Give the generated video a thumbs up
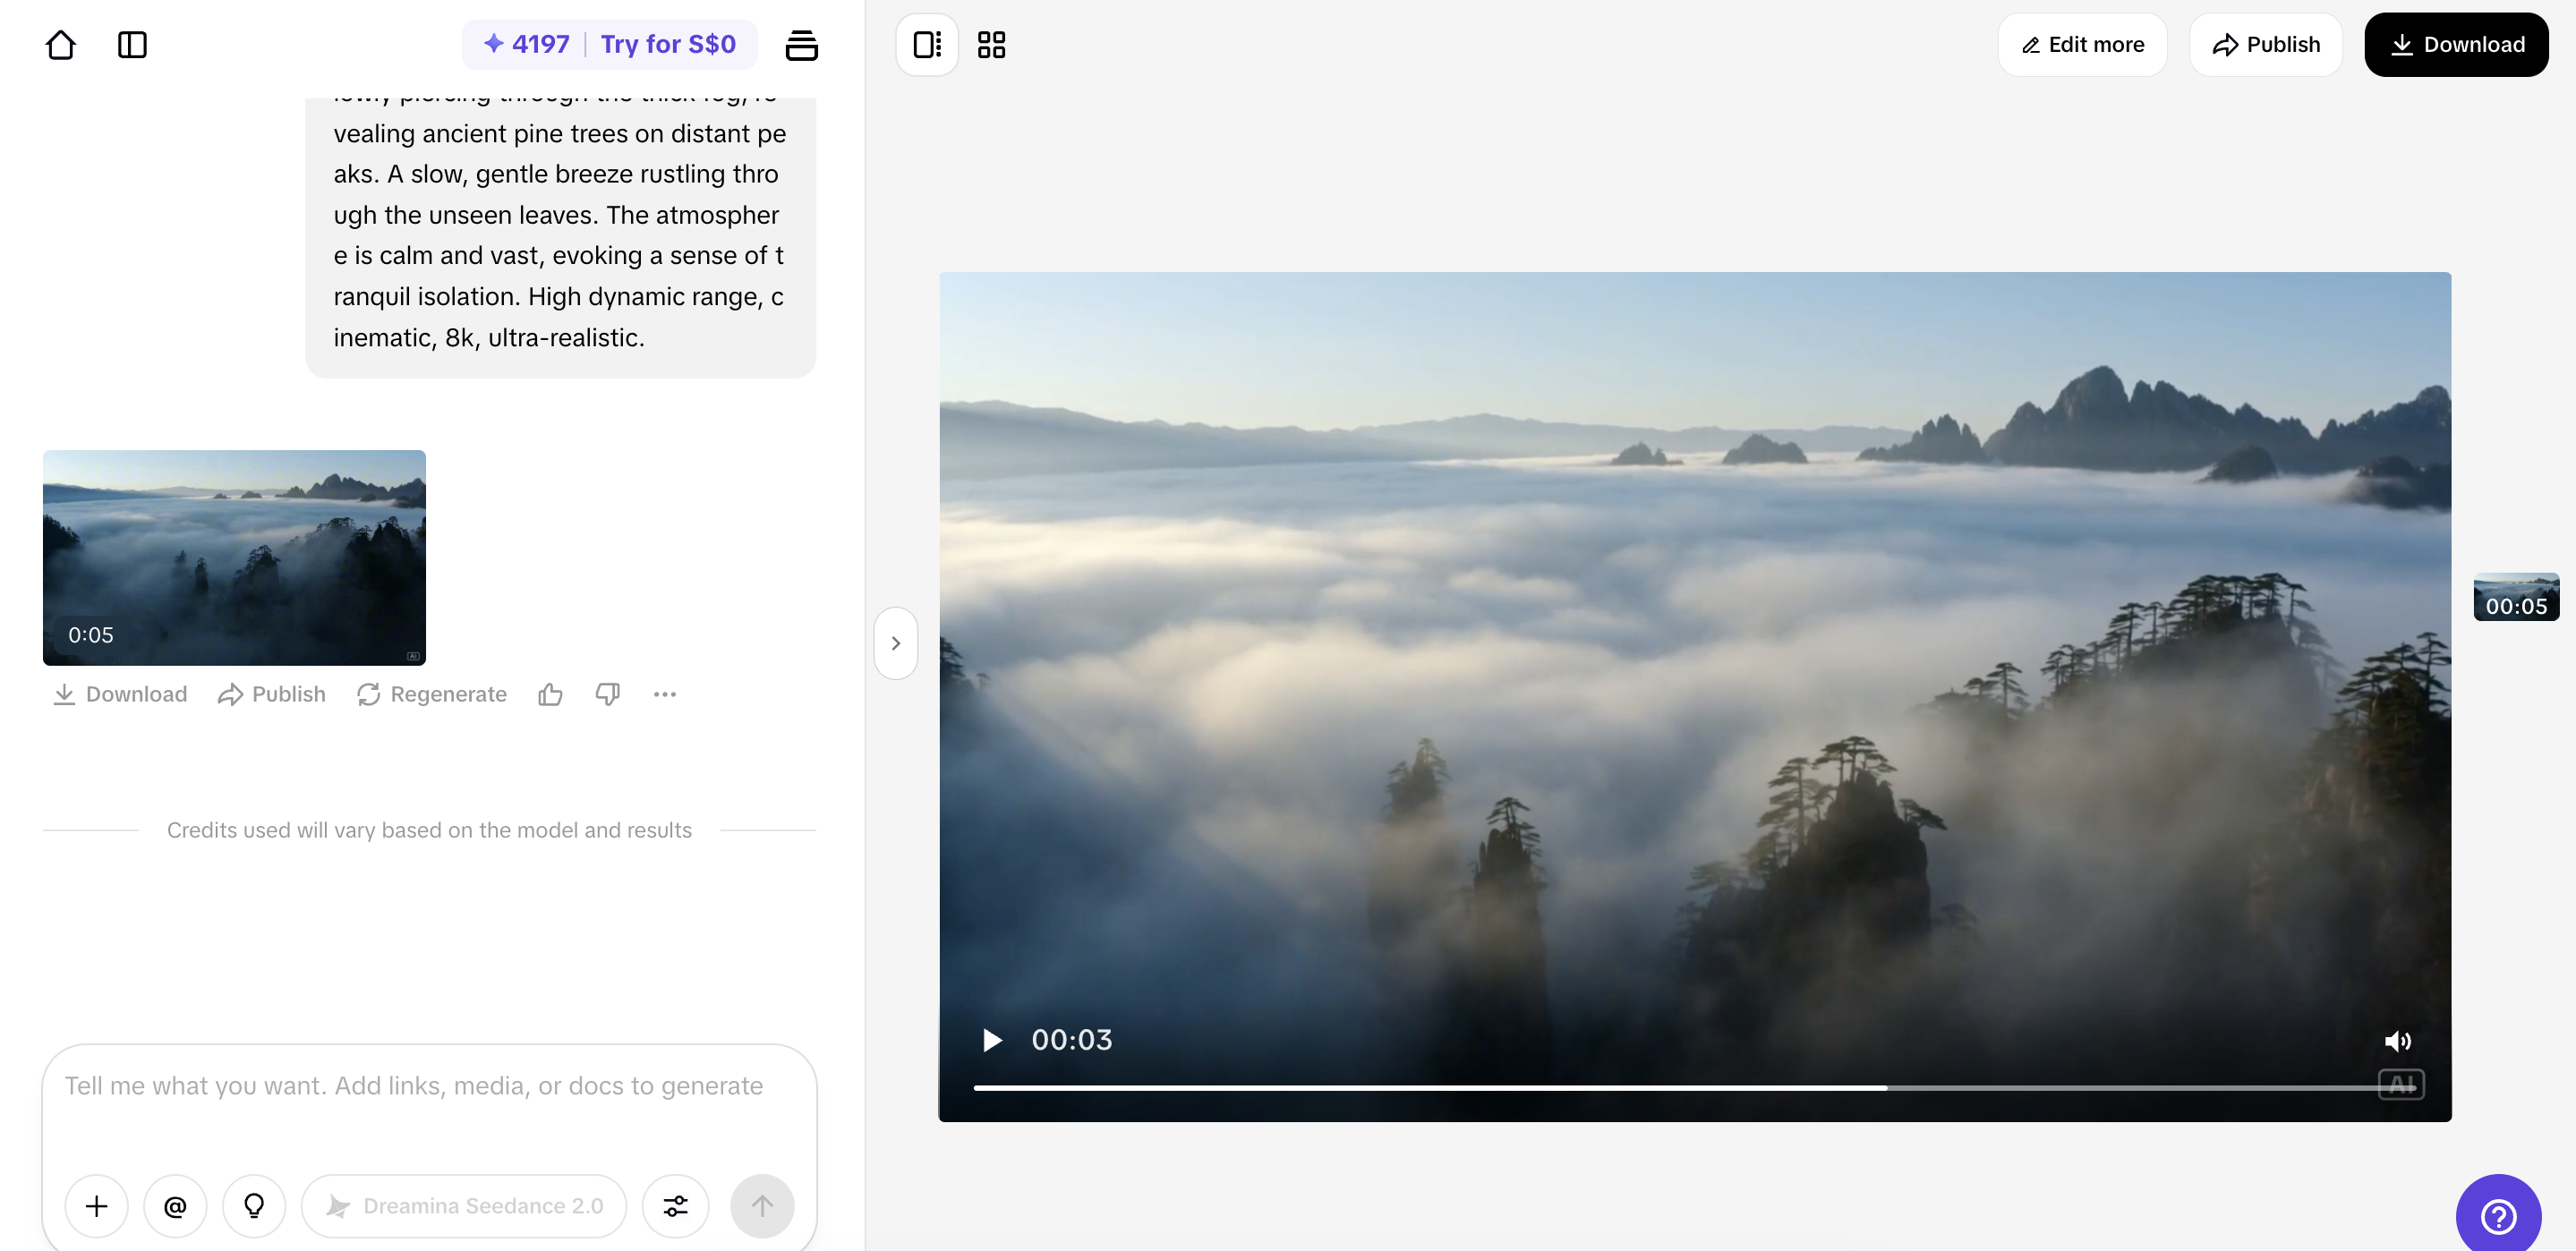Image resolution: width=2576 pixels, height=1251 pixels. coord(550,694)
